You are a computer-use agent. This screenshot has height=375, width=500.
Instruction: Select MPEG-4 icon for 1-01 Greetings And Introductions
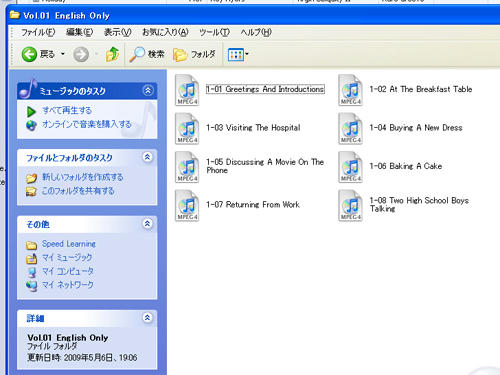187,90
